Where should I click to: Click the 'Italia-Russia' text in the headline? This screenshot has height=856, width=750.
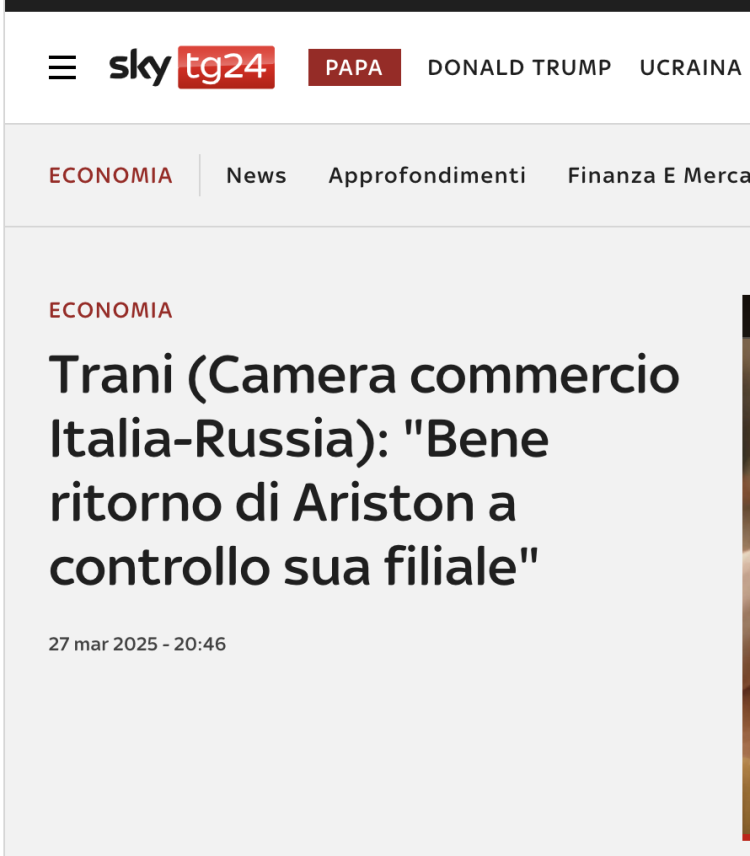click(x=219, y=439)
